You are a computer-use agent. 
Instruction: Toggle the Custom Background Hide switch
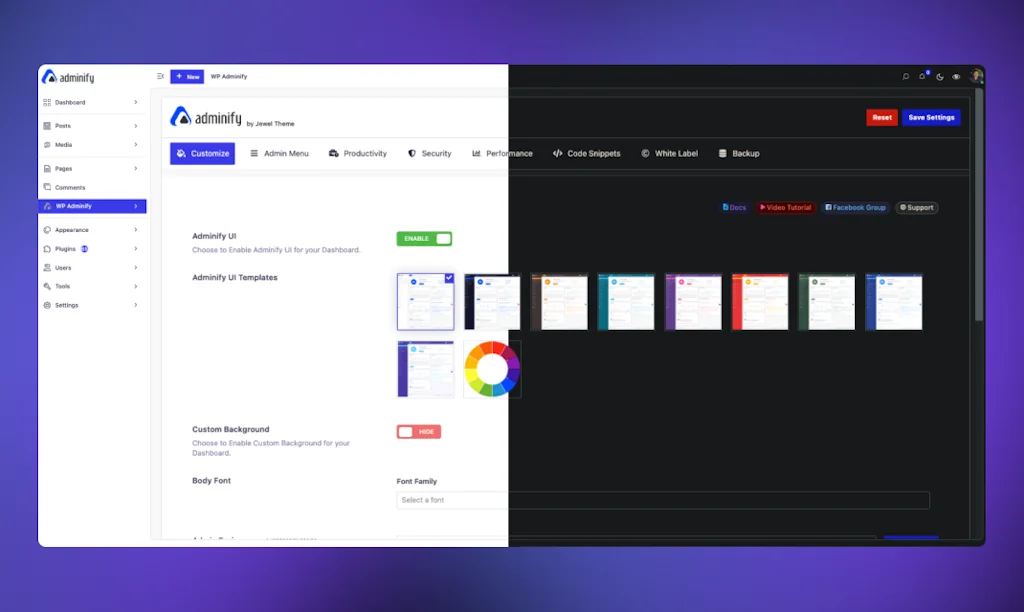click(x=419, y=432)
